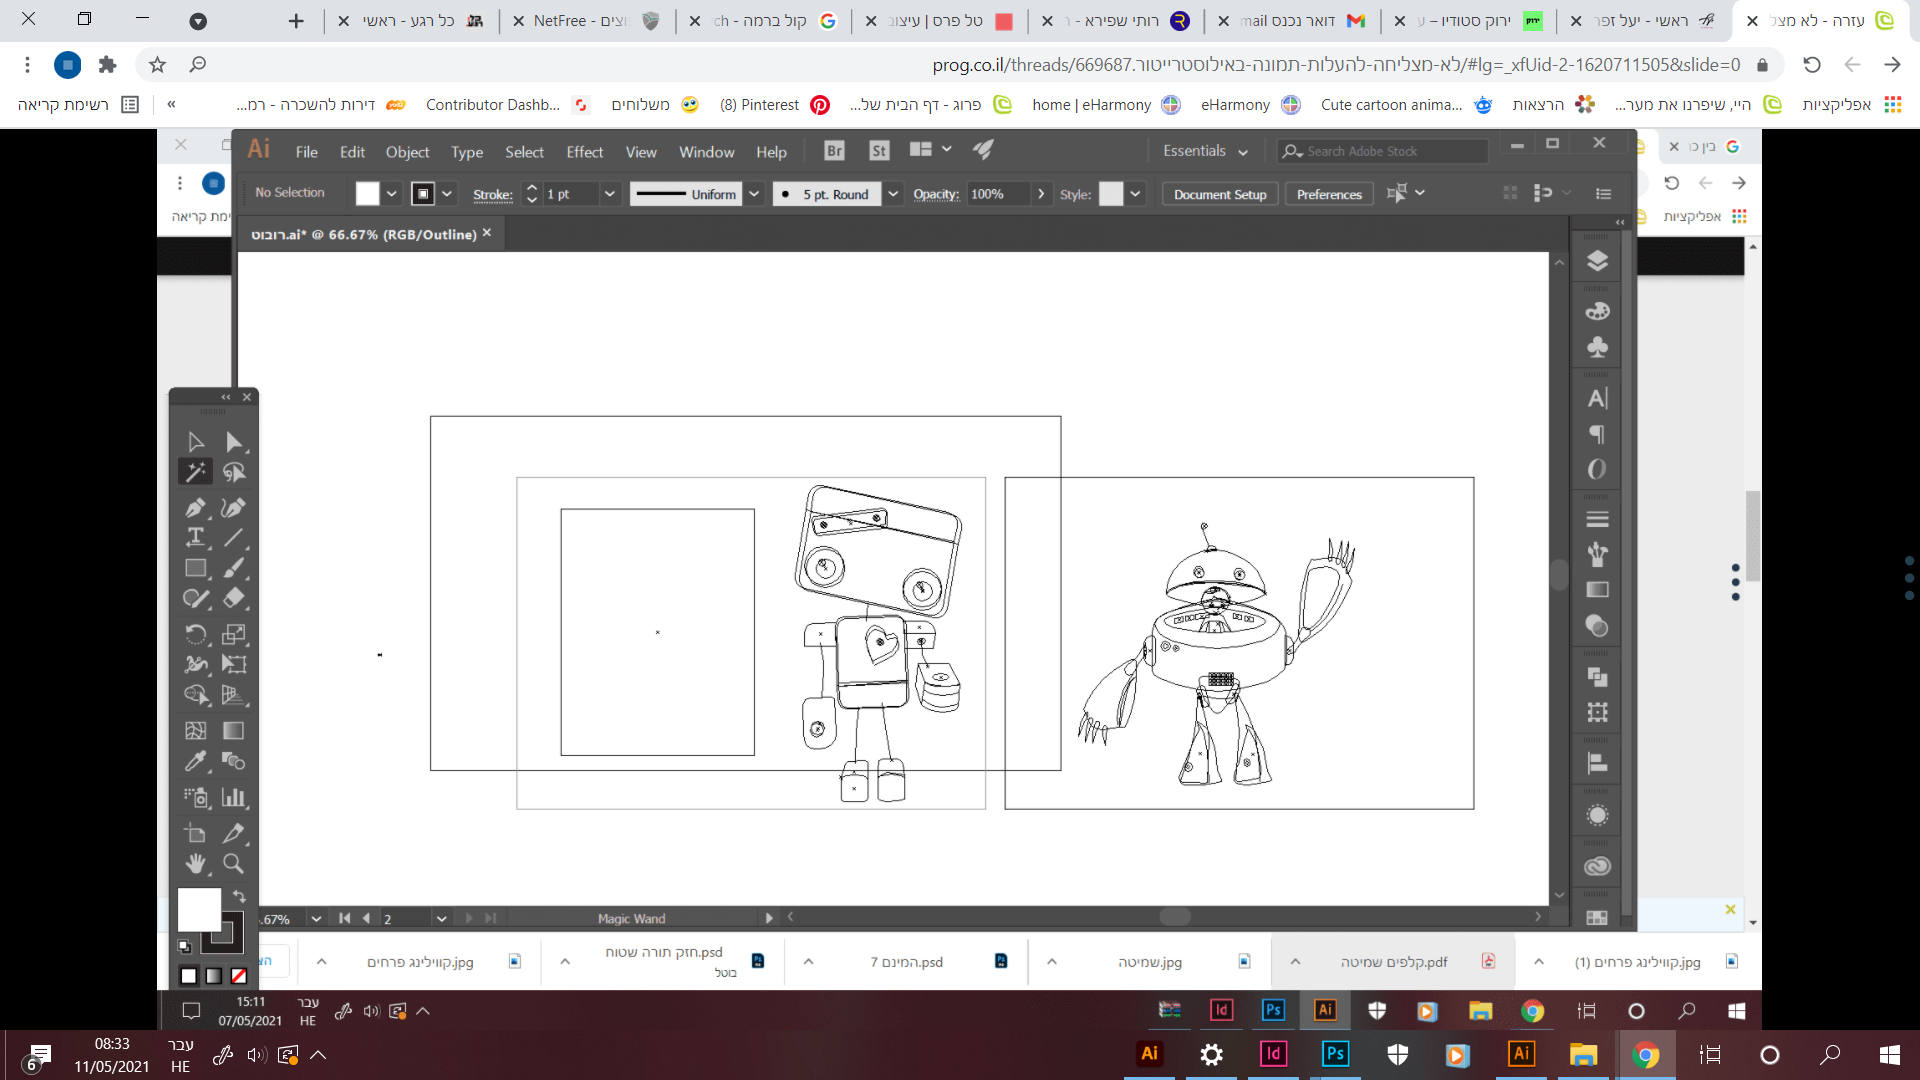Image resolution: width=1920 pixels, height=1080 pixels.
Task: Swap fill and stroke colors
Action: pyautogui.click(x=239, y=896)
